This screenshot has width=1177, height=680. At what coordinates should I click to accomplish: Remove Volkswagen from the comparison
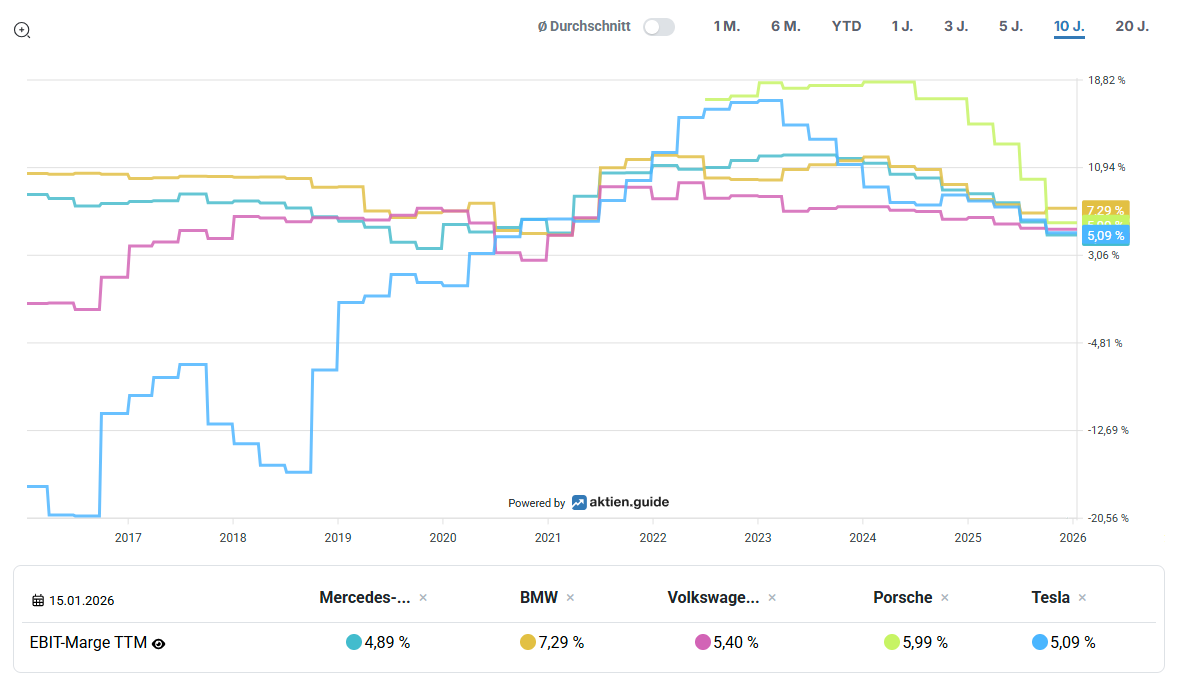tap(772, 597)
